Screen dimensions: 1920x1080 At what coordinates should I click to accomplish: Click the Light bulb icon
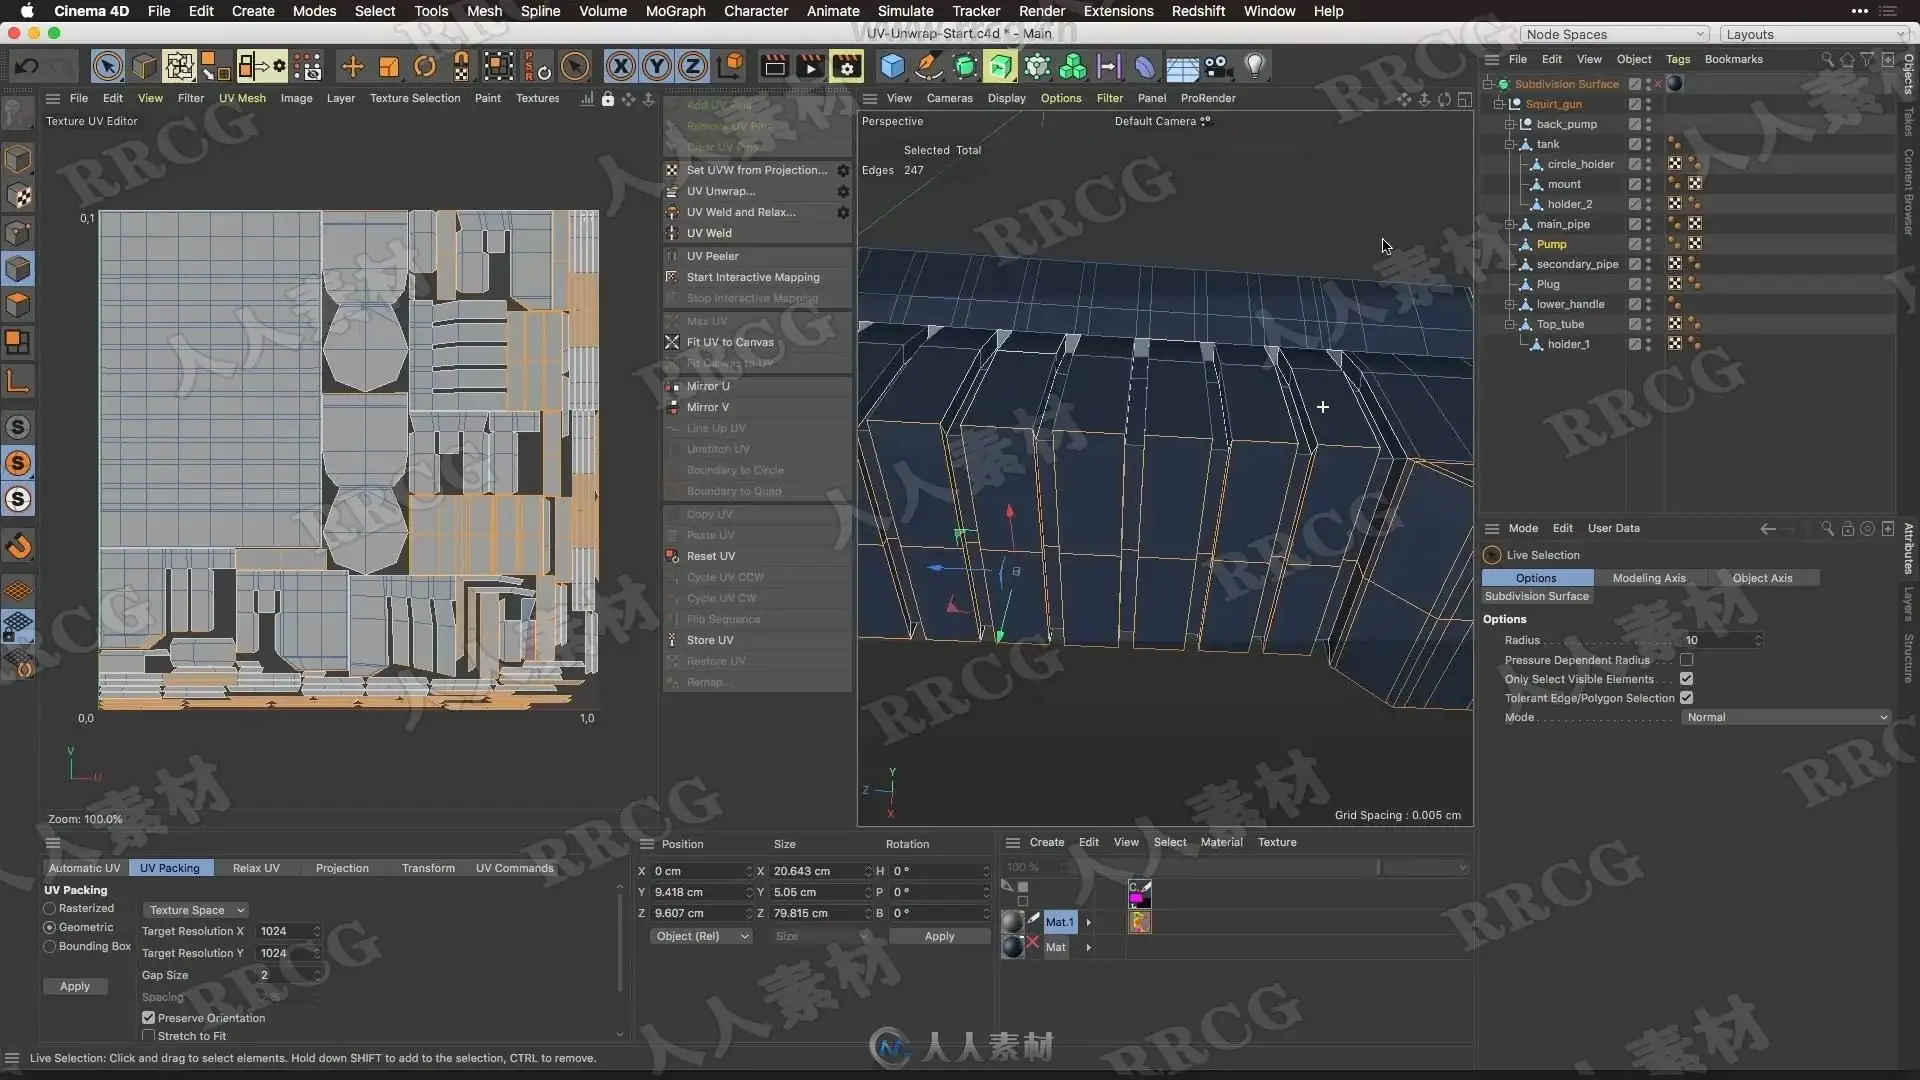click(1254, 67)
